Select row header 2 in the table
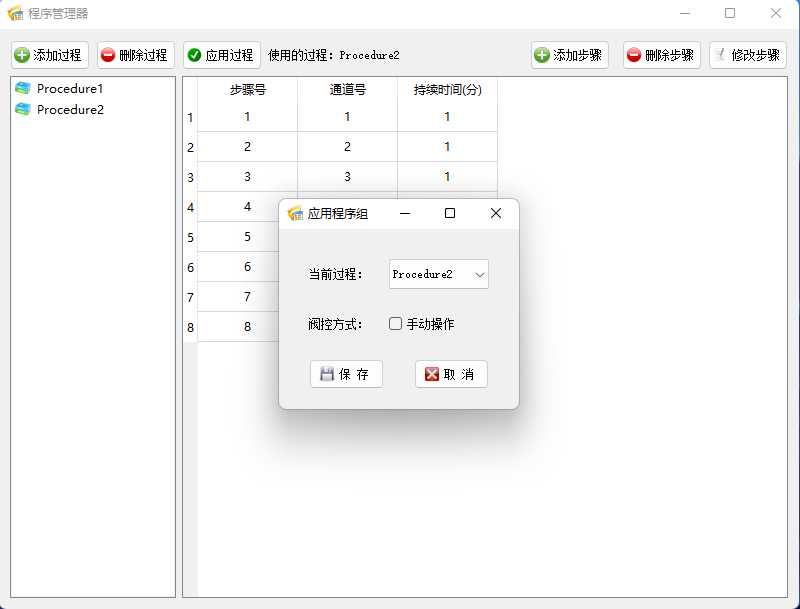Screen dimensions: 800x609 click(x=190, y=147)
